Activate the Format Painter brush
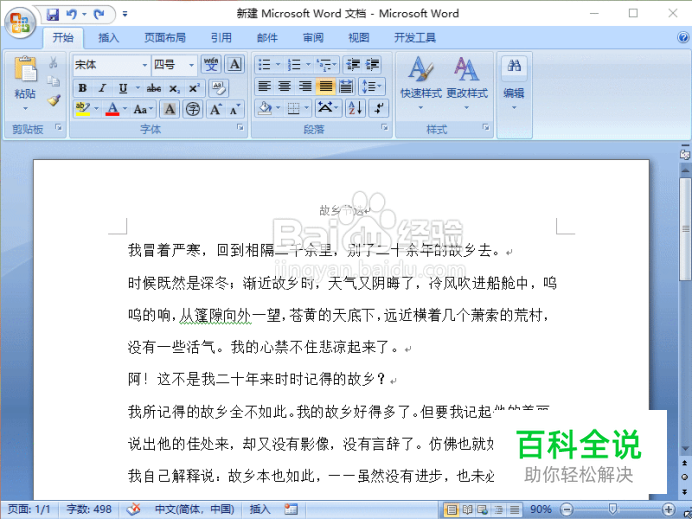This screenshot has width=692, height=519. point(53,101)
